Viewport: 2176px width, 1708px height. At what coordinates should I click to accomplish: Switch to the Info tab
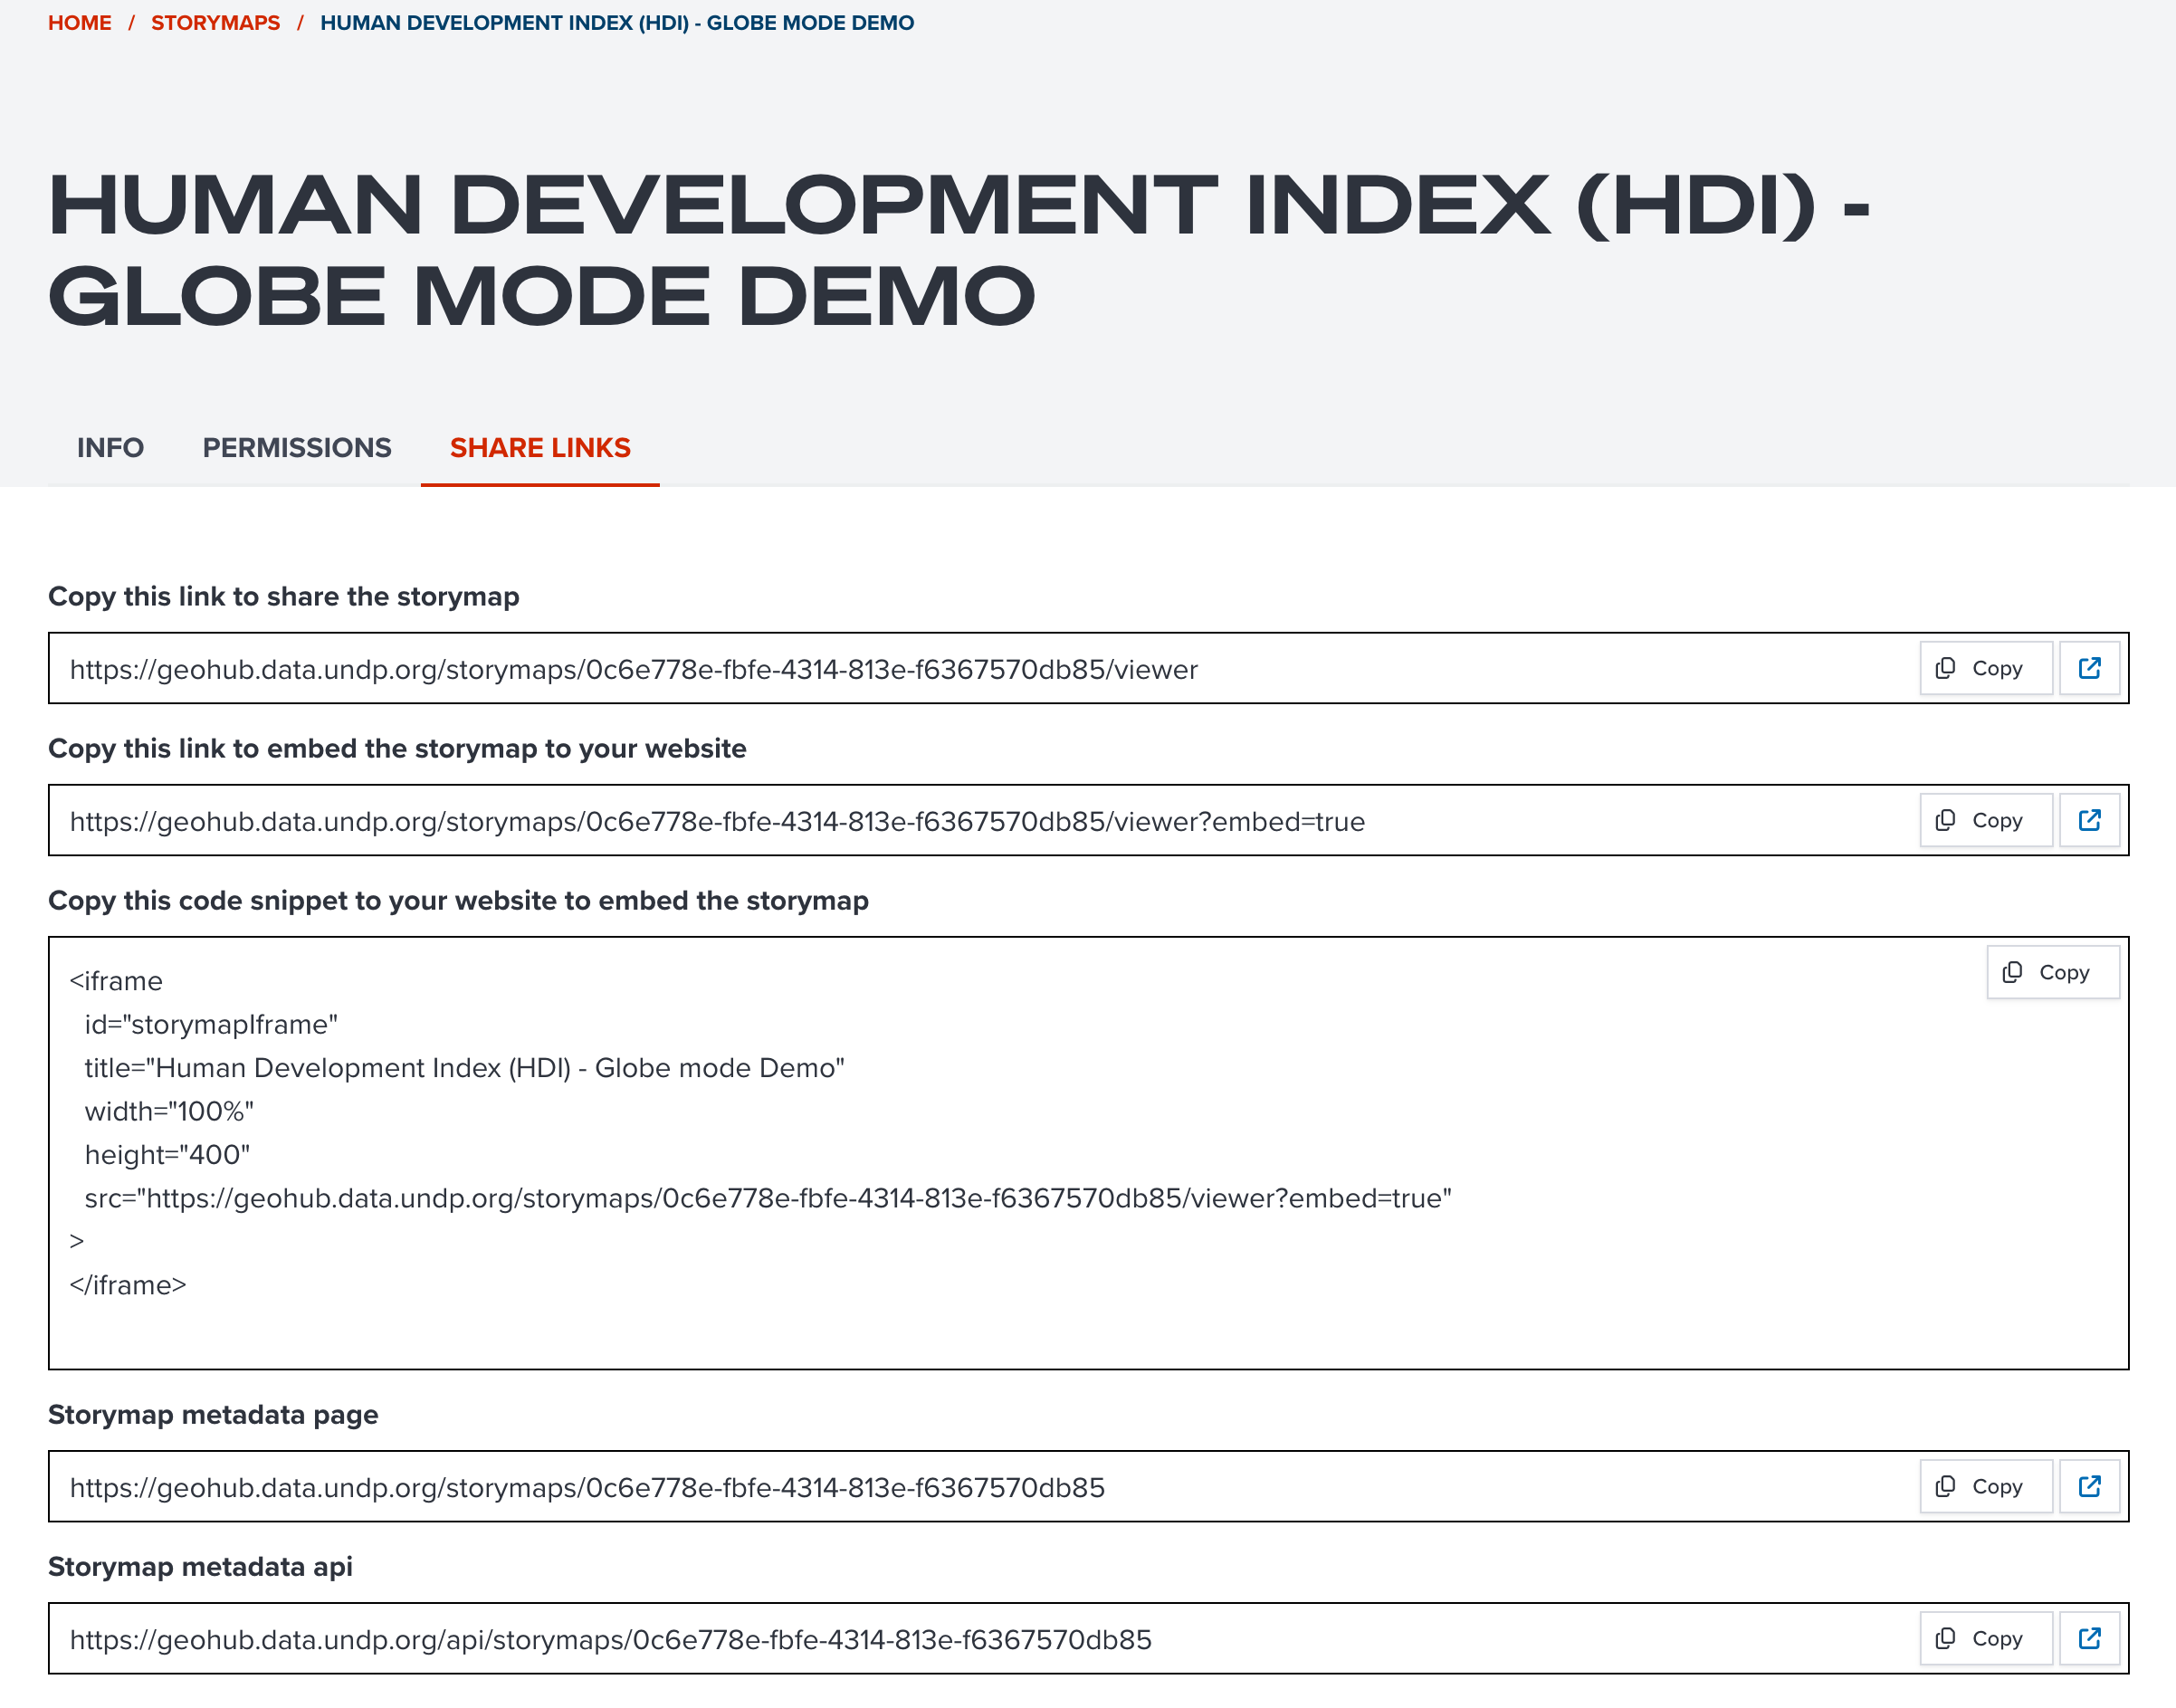pyautogui.click(x=110, y=447)
